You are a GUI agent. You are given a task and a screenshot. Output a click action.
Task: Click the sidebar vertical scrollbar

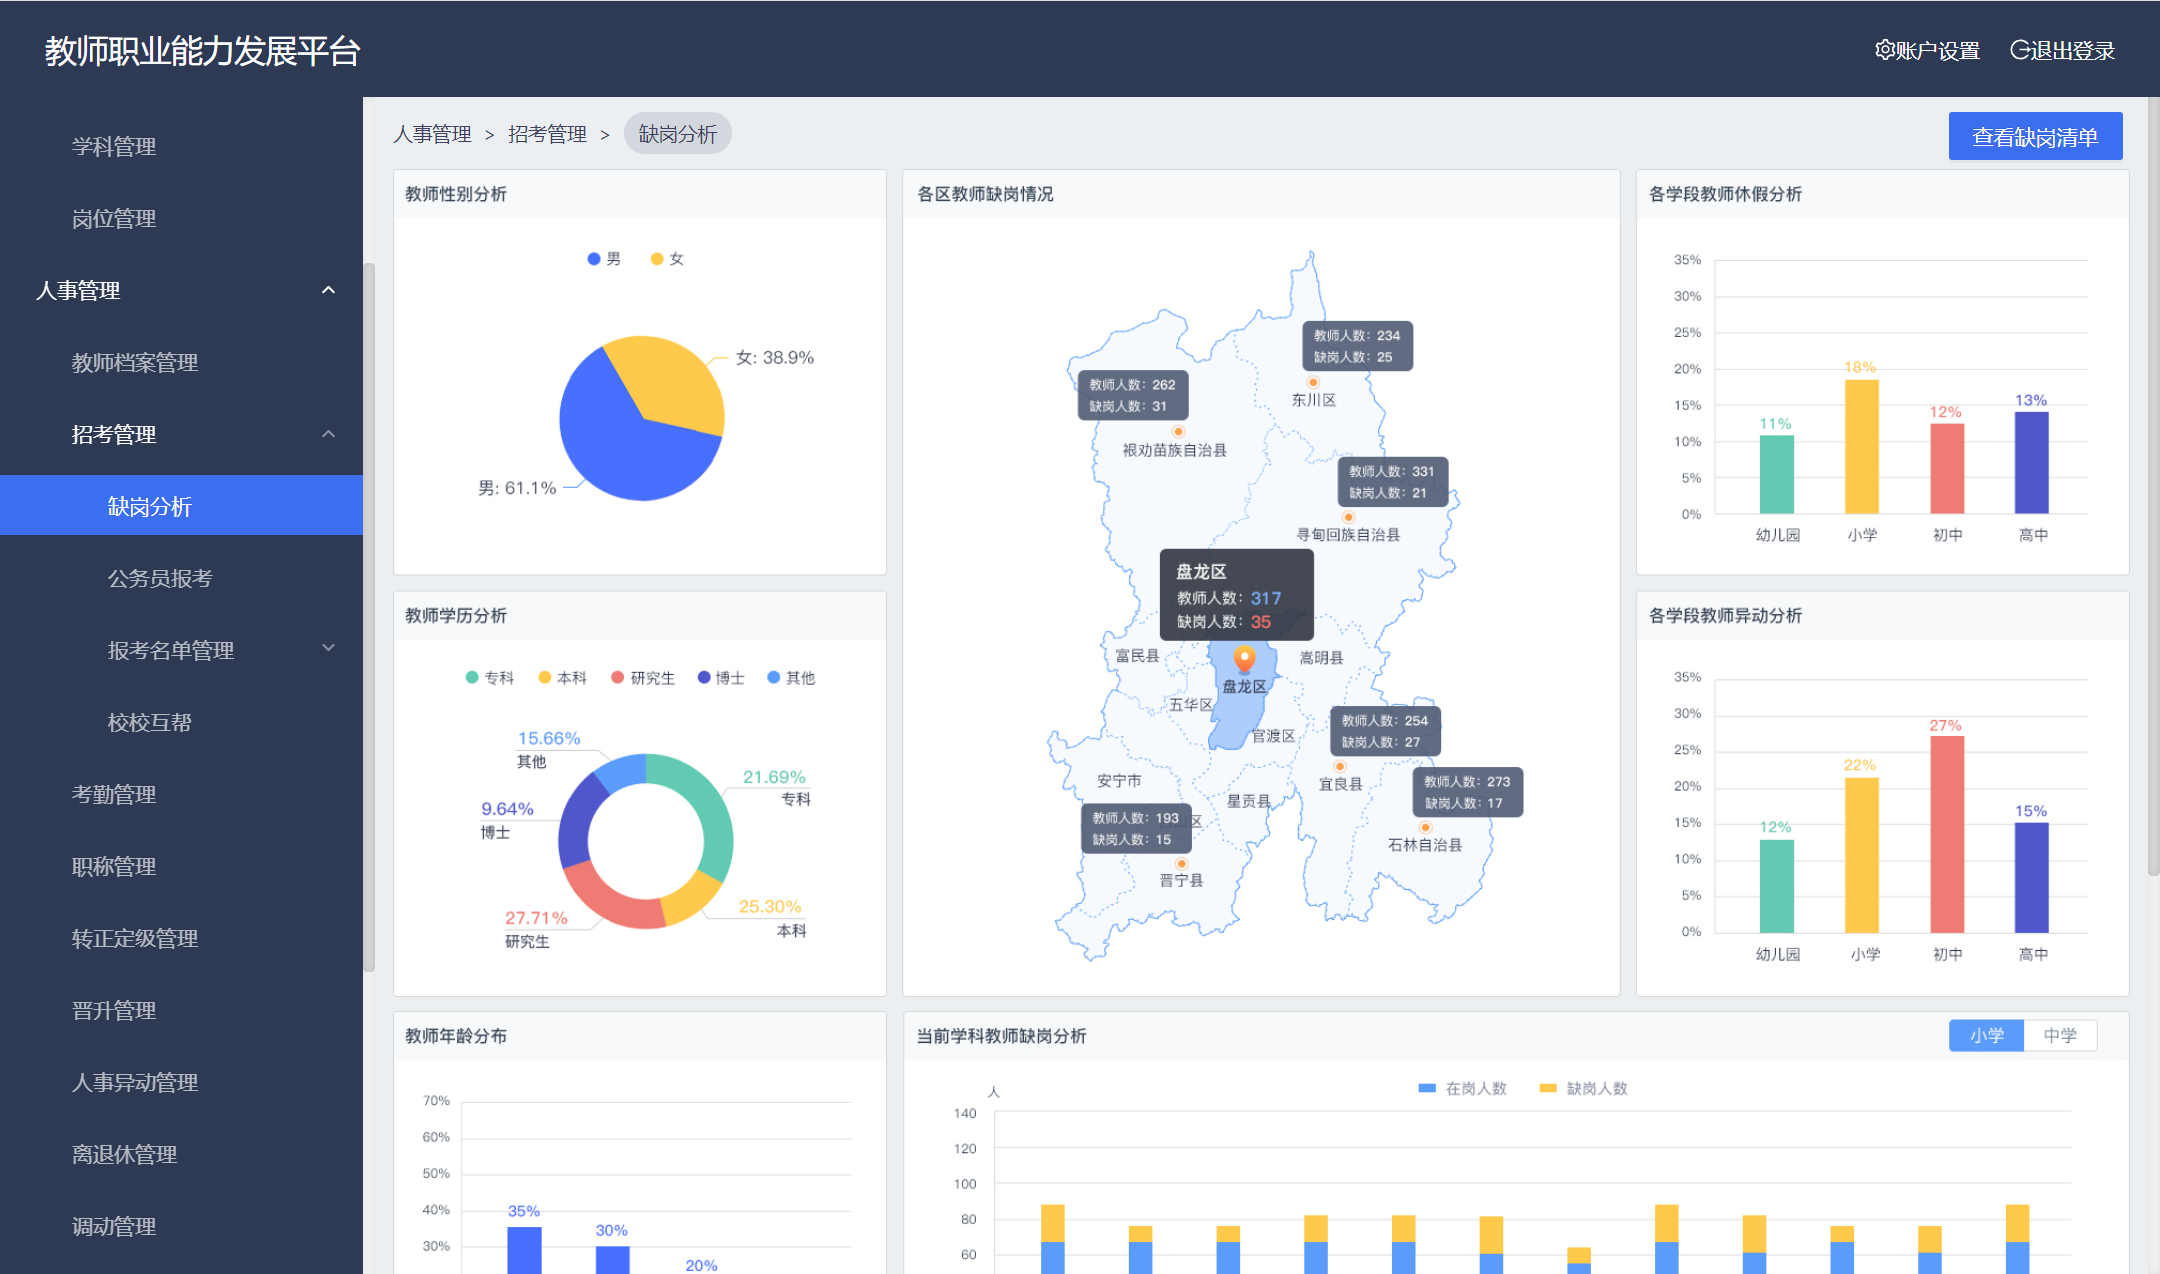369,616
